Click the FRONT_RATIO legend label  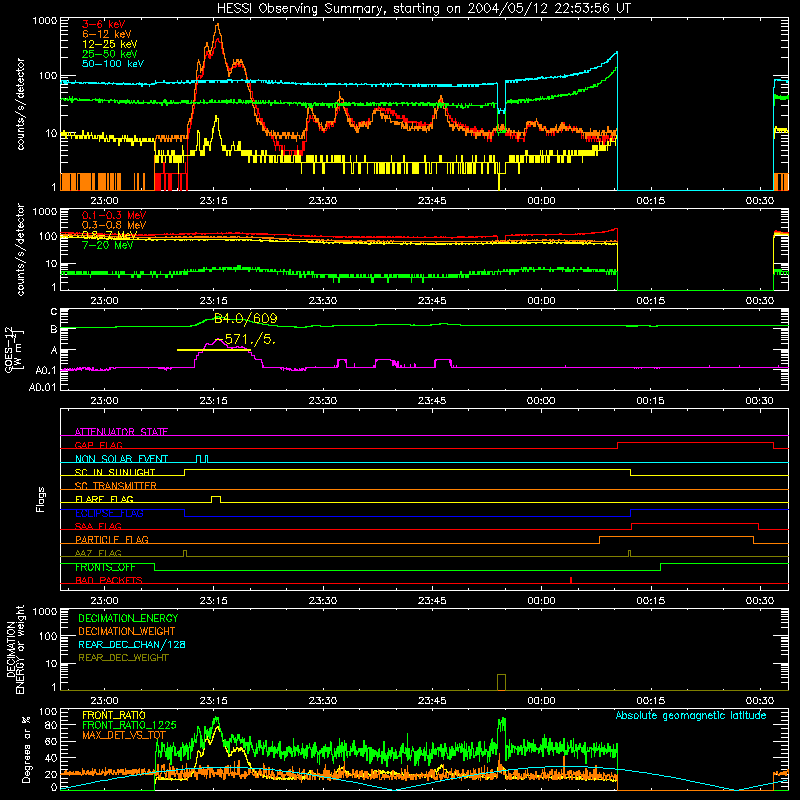pos(114,715)
